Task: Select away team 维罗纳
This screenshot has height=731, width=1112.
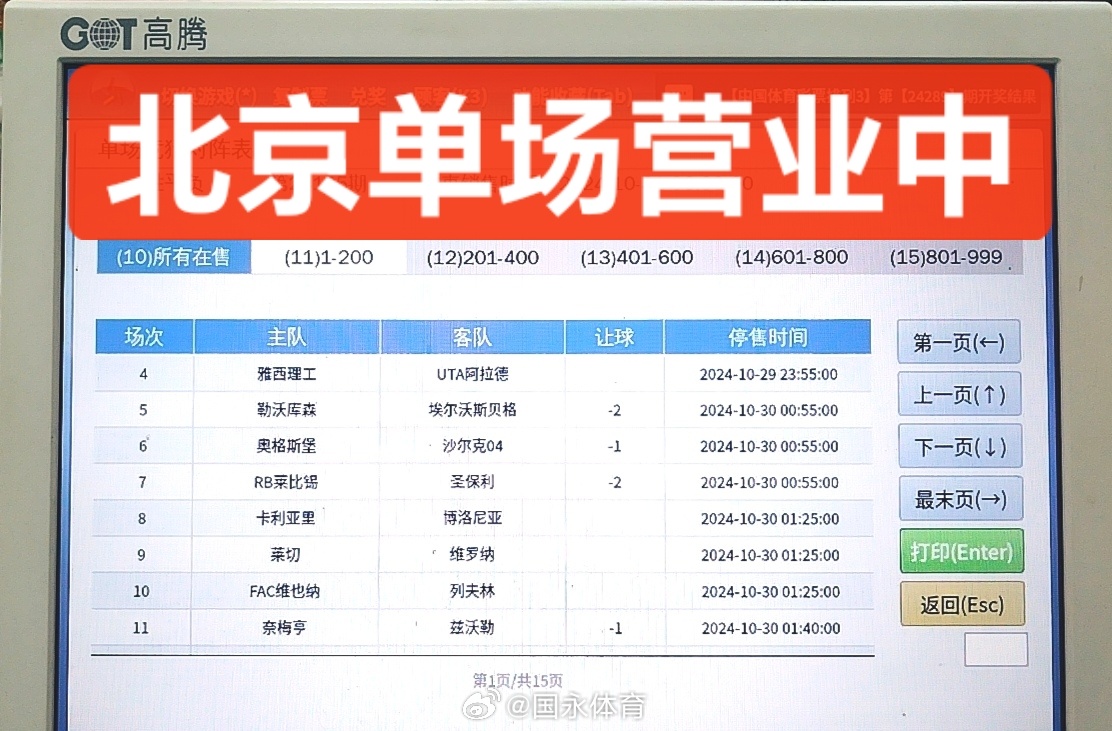Action: (x=472, y=554)
